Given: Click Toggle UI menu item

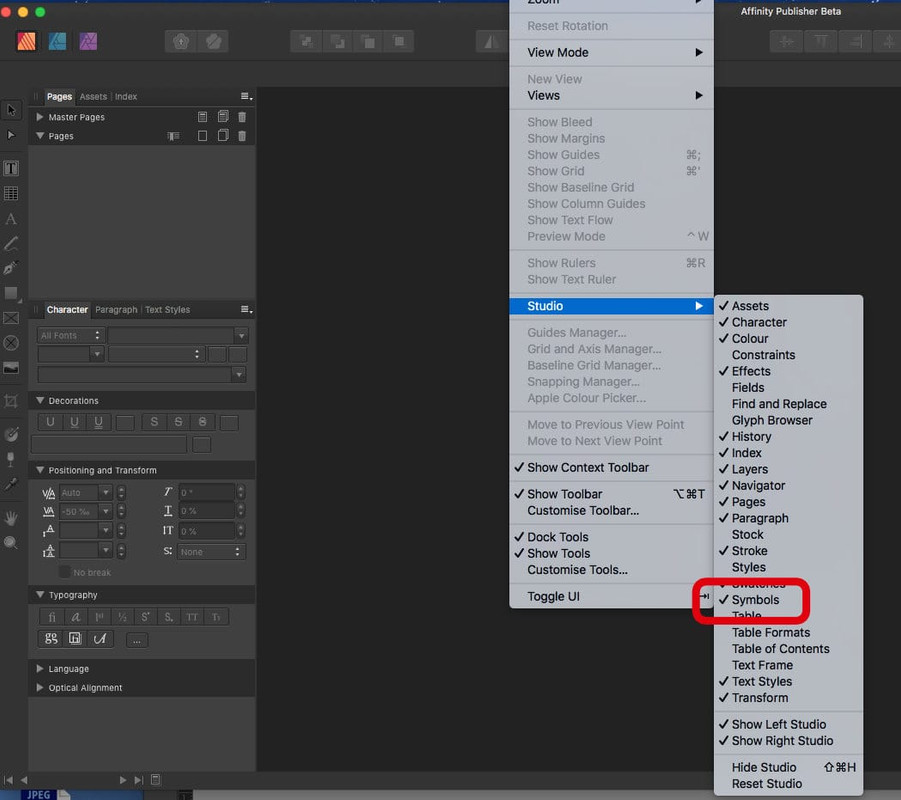Looking at the screenshot, I should coord(611,597).
